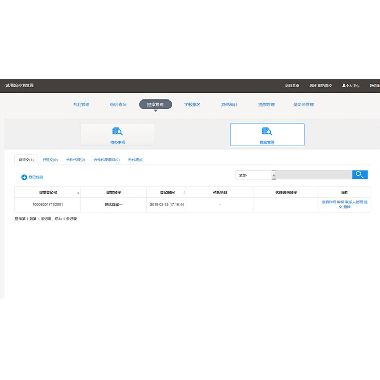This screenshot has width=380, height=380.
Task: Click the blue plus add-new icon
Action: (x=24, y=177)
